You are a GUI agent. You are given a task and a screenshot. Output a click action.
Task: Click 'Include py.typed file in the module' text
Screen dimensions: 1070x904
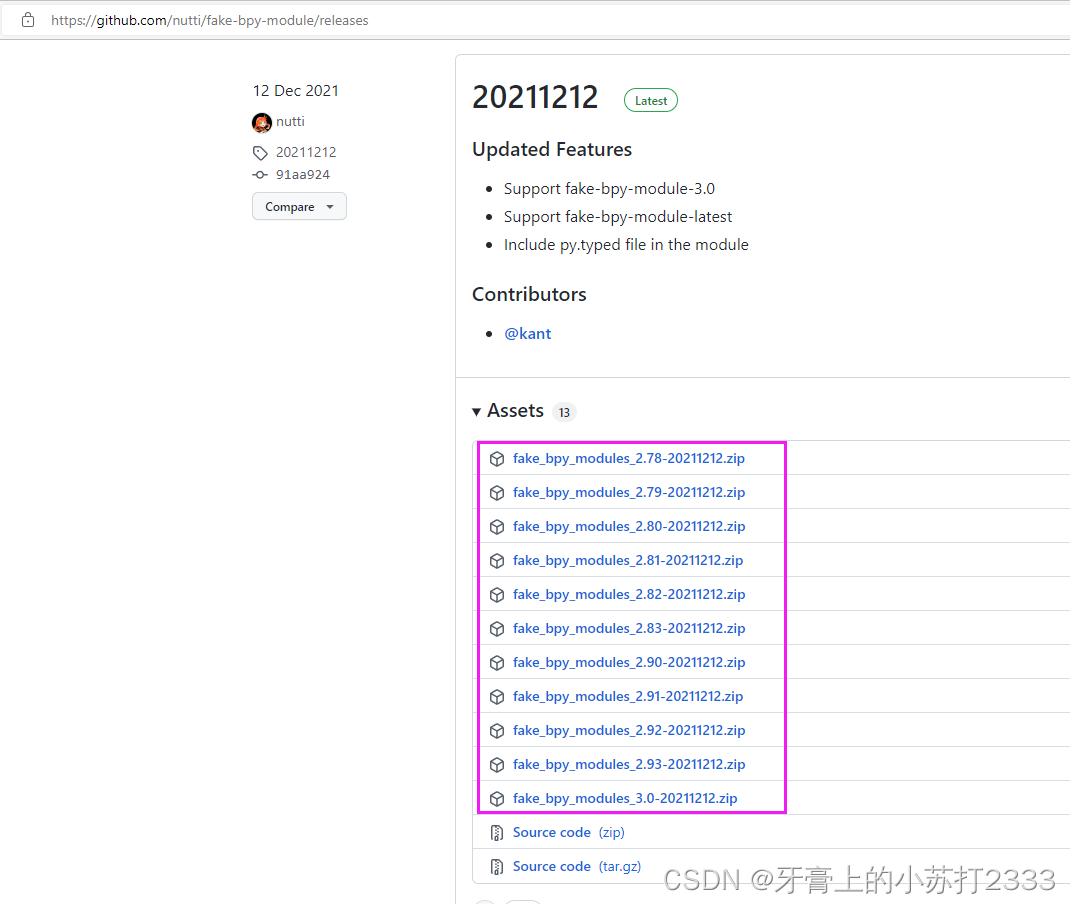pyautogui.click(x=626, y=245)
